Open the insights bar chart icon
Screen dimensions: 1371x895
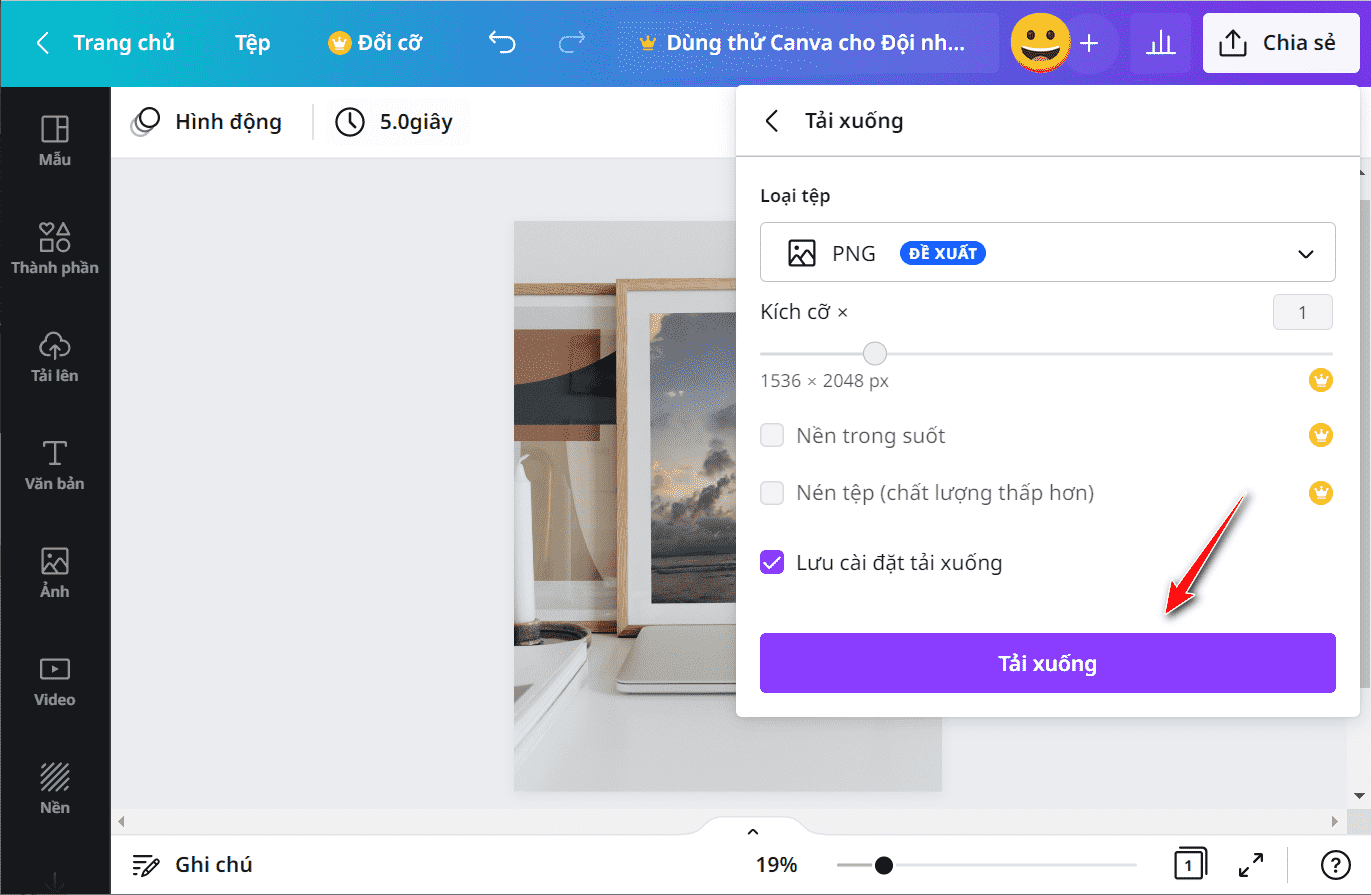(1160, 43)
